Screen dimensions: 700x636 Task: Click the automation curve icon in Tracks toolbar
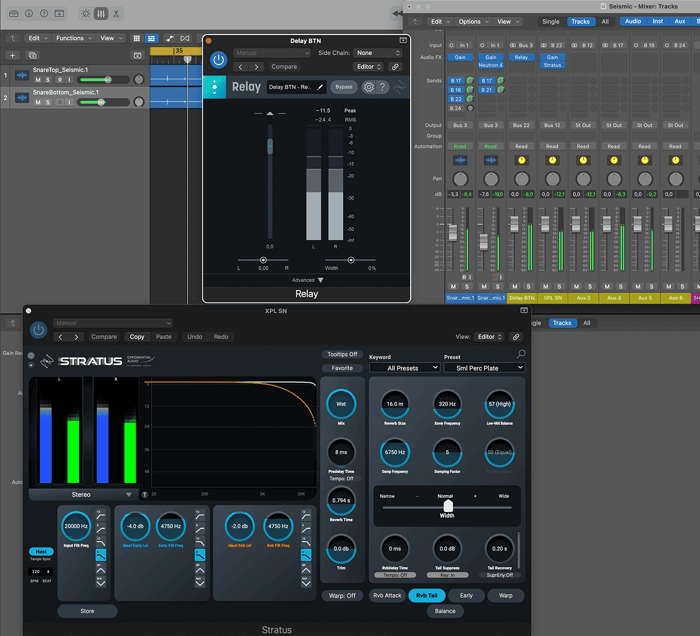[170, 38]
